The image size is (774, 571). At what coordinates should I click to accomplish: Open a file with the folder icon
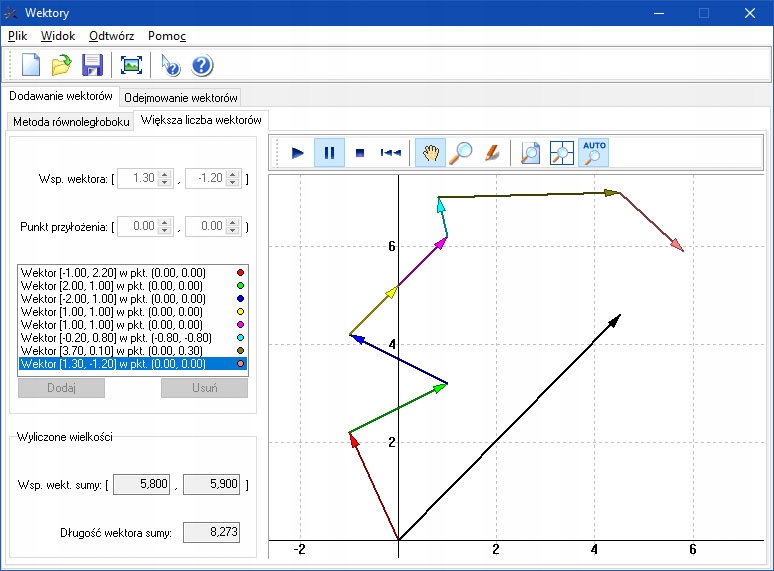[x=62, y=66]
